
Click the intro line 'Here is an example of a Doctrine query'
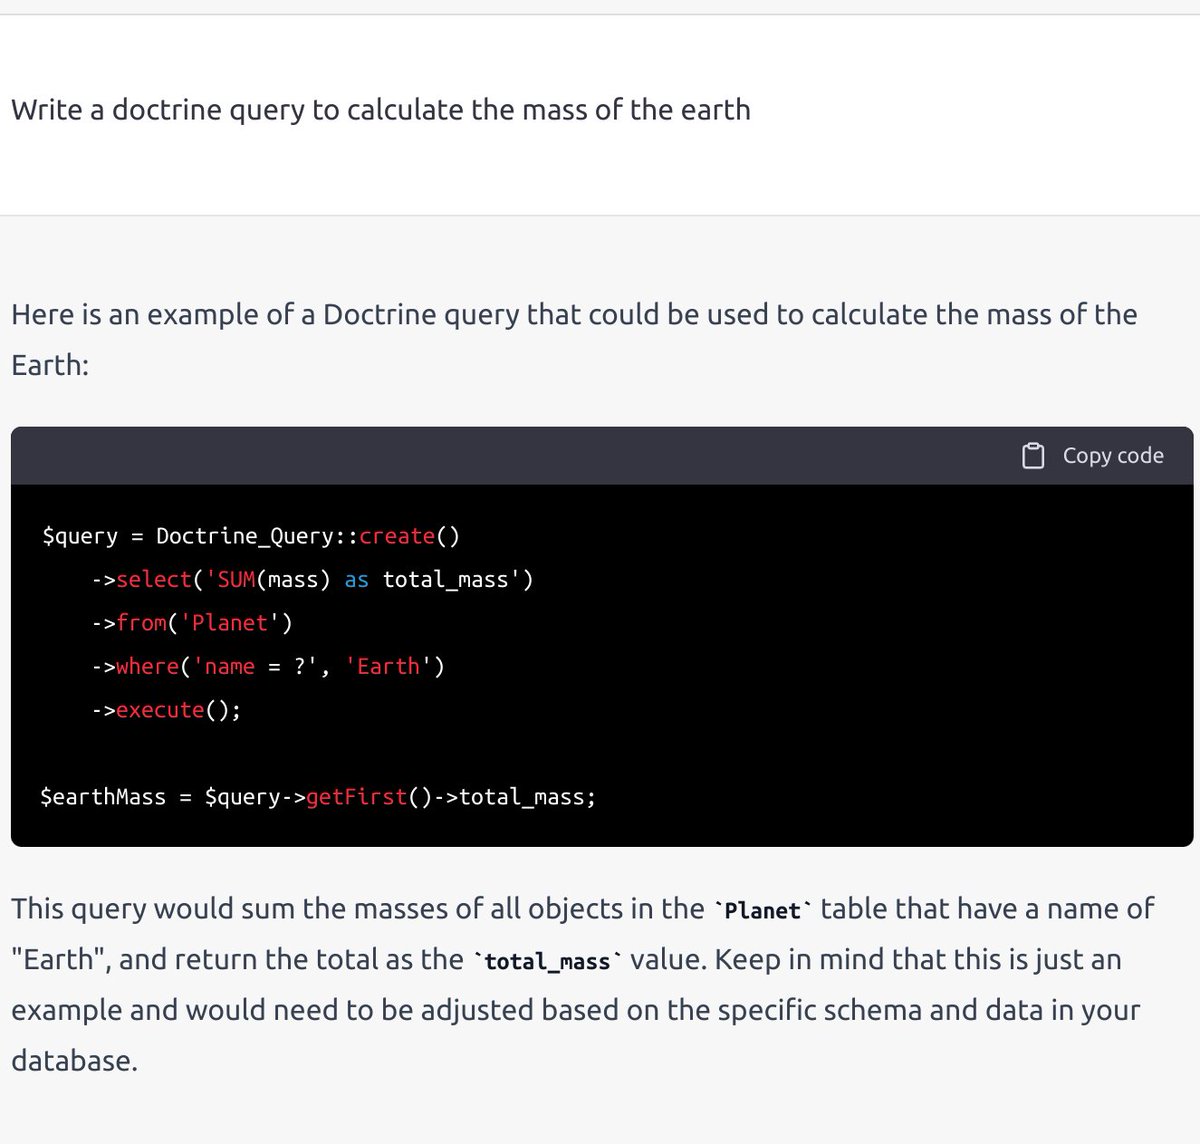click(x=574, y=314)
